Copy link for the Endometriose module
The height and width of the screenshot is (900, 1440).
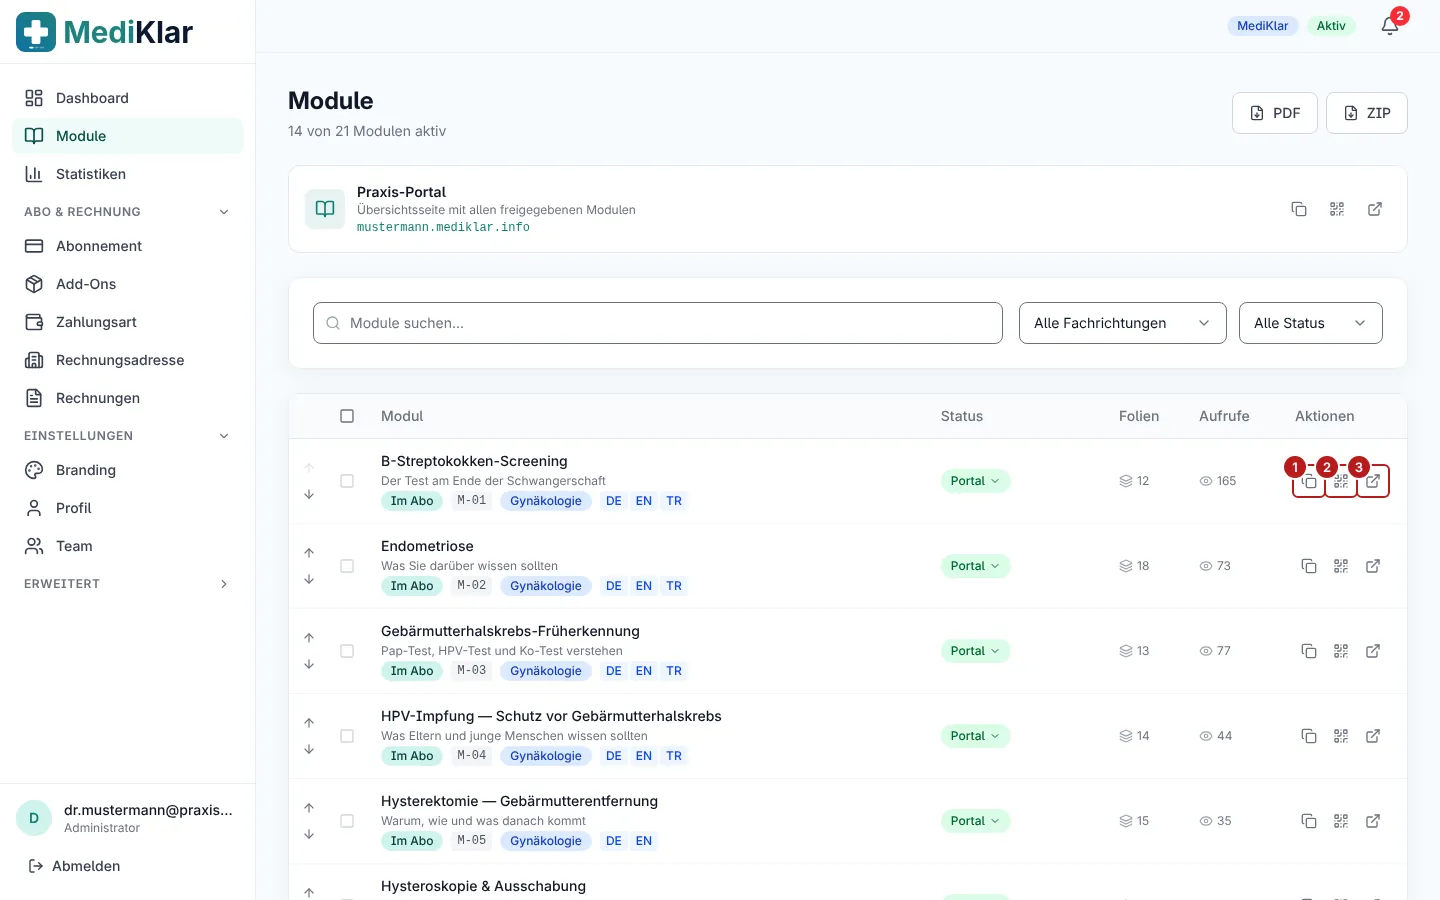click(x=1309, y=566)
